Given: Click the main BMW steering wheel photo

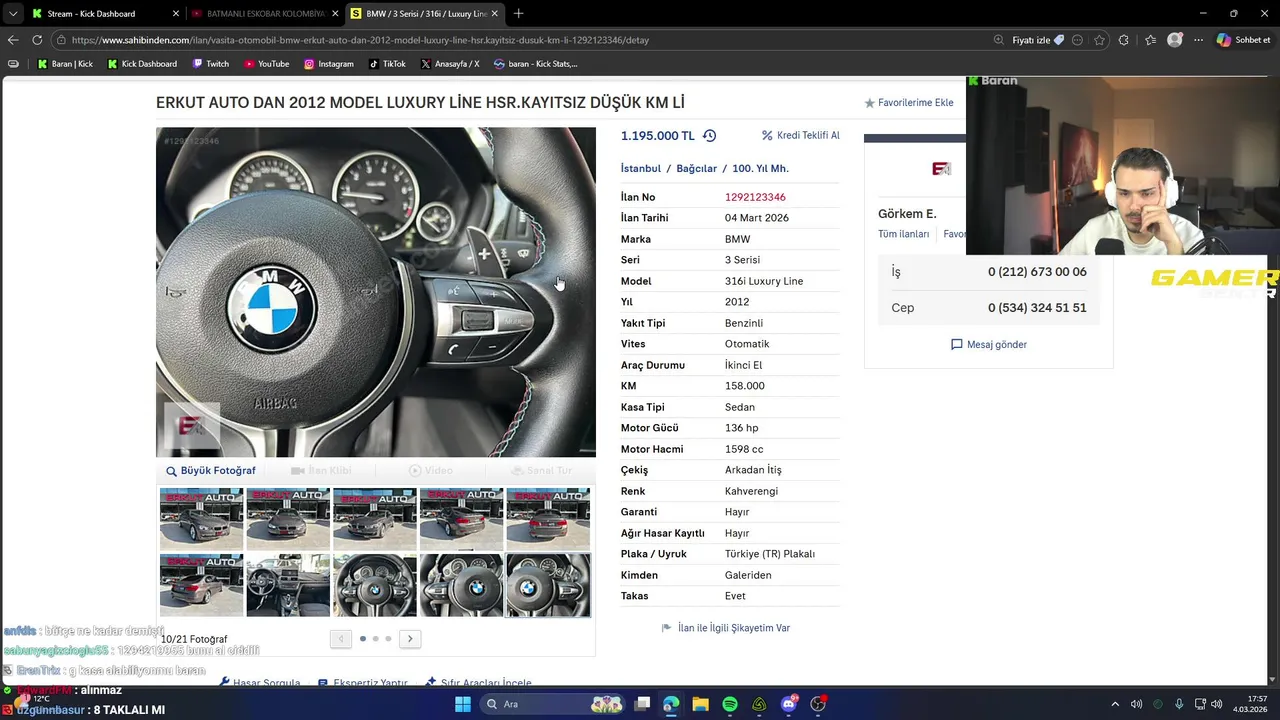Looking at the screenshot, I should tap(376, 292).
